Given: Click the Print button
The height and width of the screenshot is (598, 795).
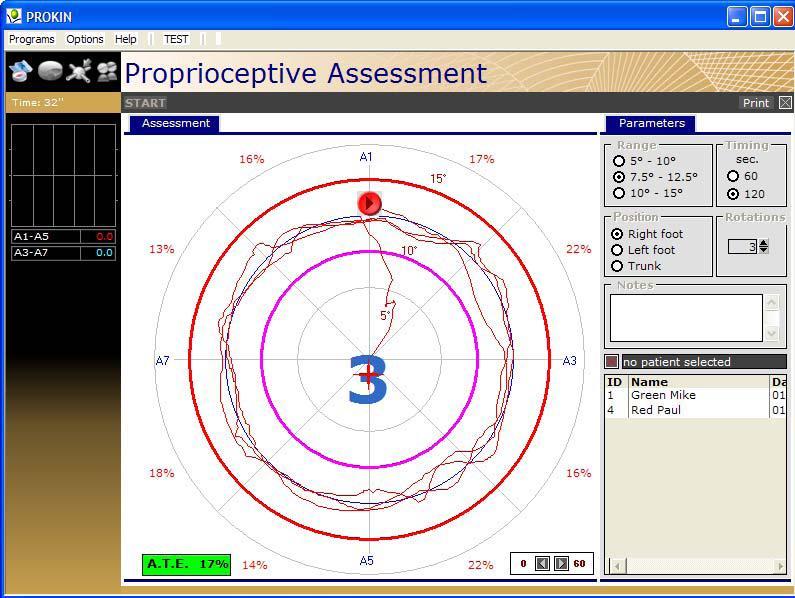Looking at the screenshot, I should coord(755,103).
